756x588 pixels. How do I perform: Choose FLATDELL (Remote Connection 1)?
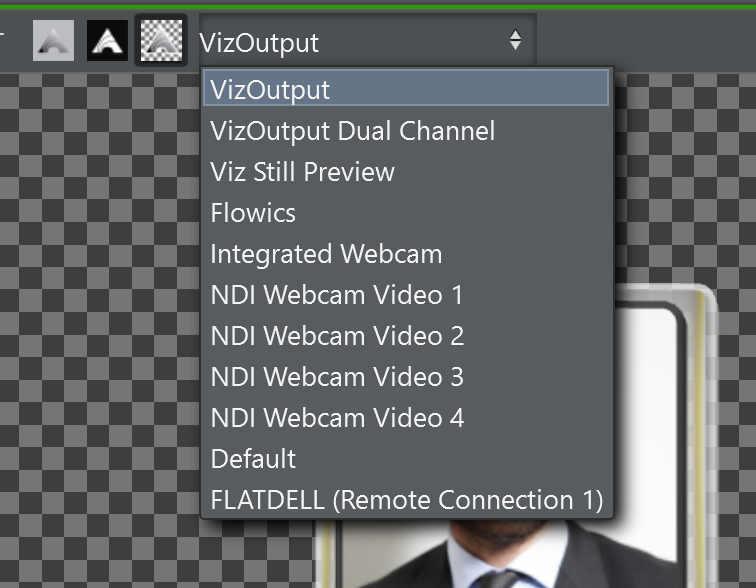406,500
